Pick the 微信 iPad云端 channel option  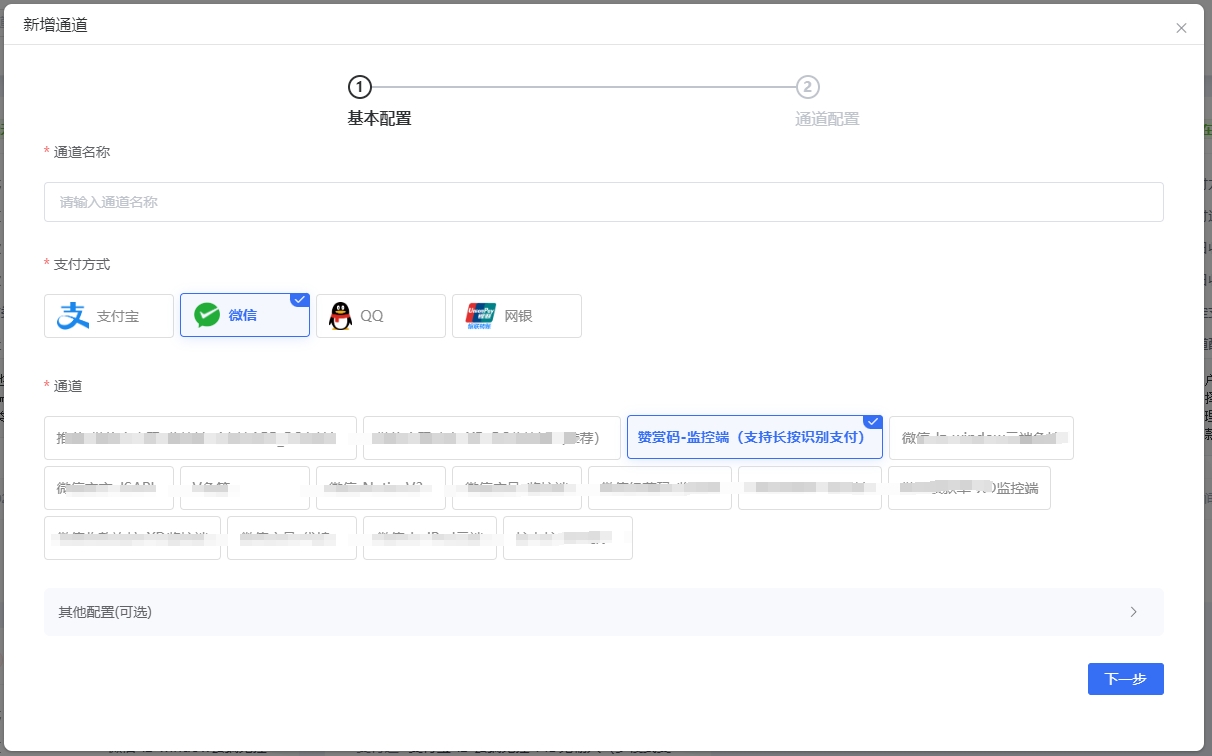coord(429,538)
